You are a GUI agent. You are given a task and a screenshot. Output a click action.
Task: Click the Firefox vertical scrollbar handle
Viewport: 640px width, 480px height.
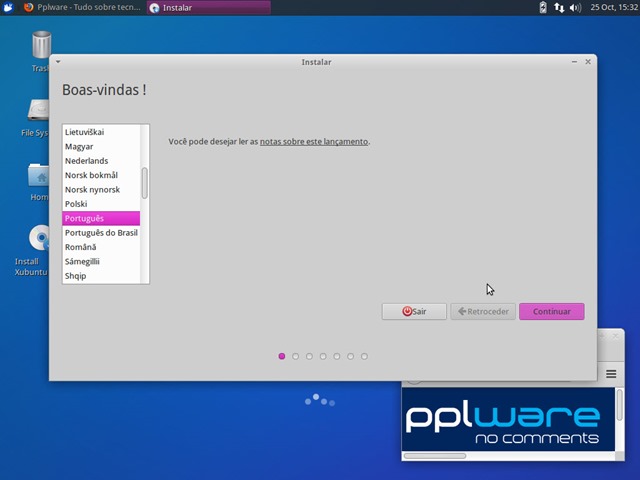620,405
